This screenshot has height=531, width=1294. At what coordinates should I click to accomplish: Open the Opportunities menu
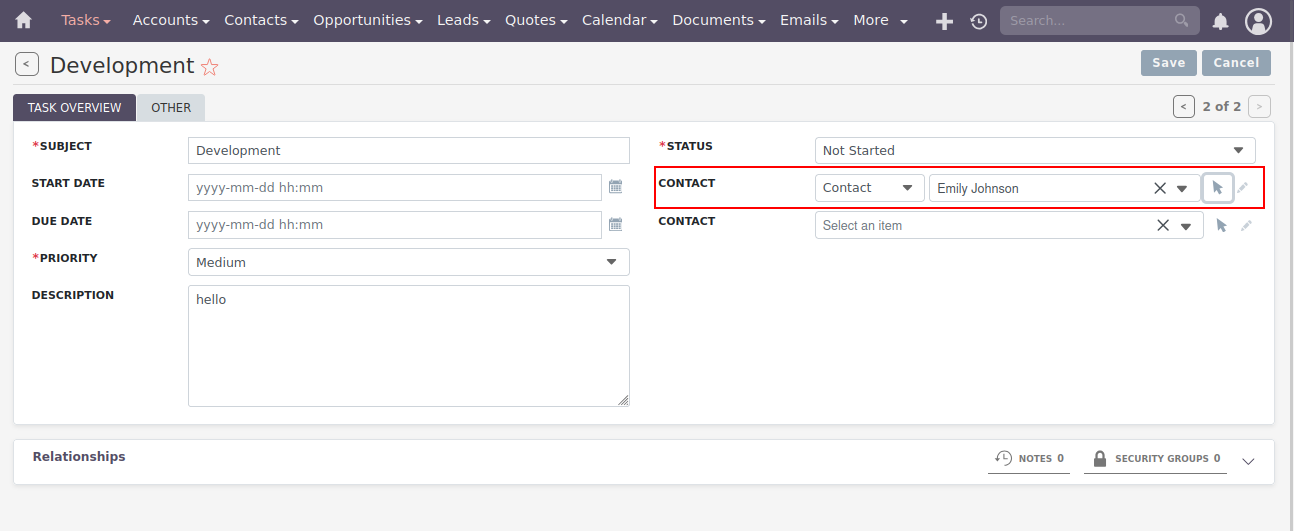click(368, 20)
